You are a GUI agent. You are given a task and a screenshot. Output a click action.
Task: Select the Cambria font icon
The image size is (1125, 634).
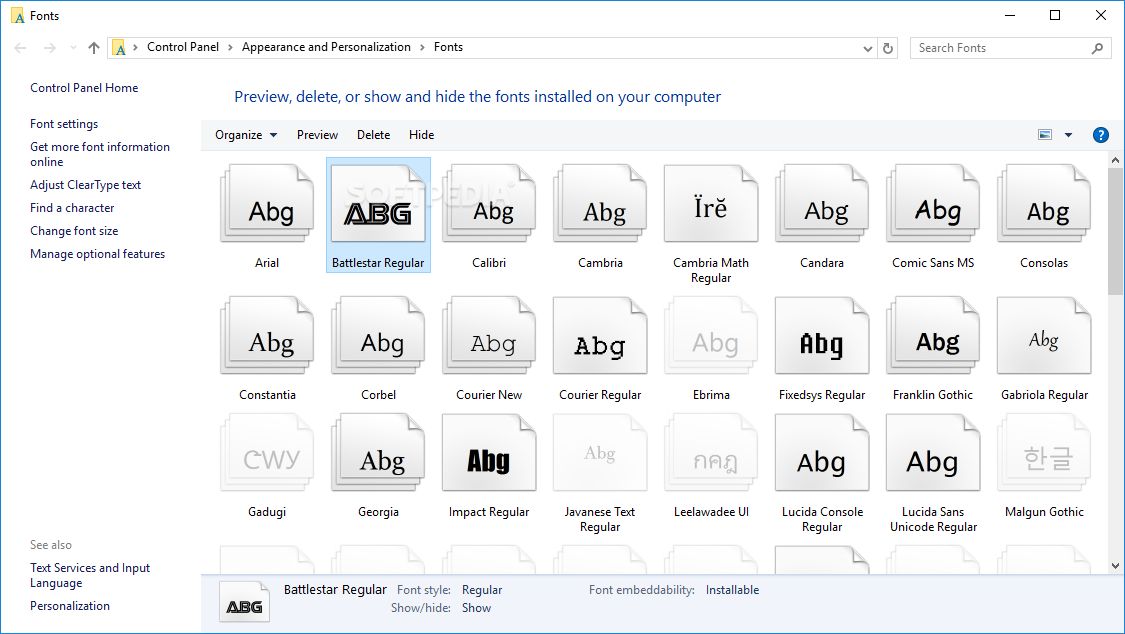(600, 203)
